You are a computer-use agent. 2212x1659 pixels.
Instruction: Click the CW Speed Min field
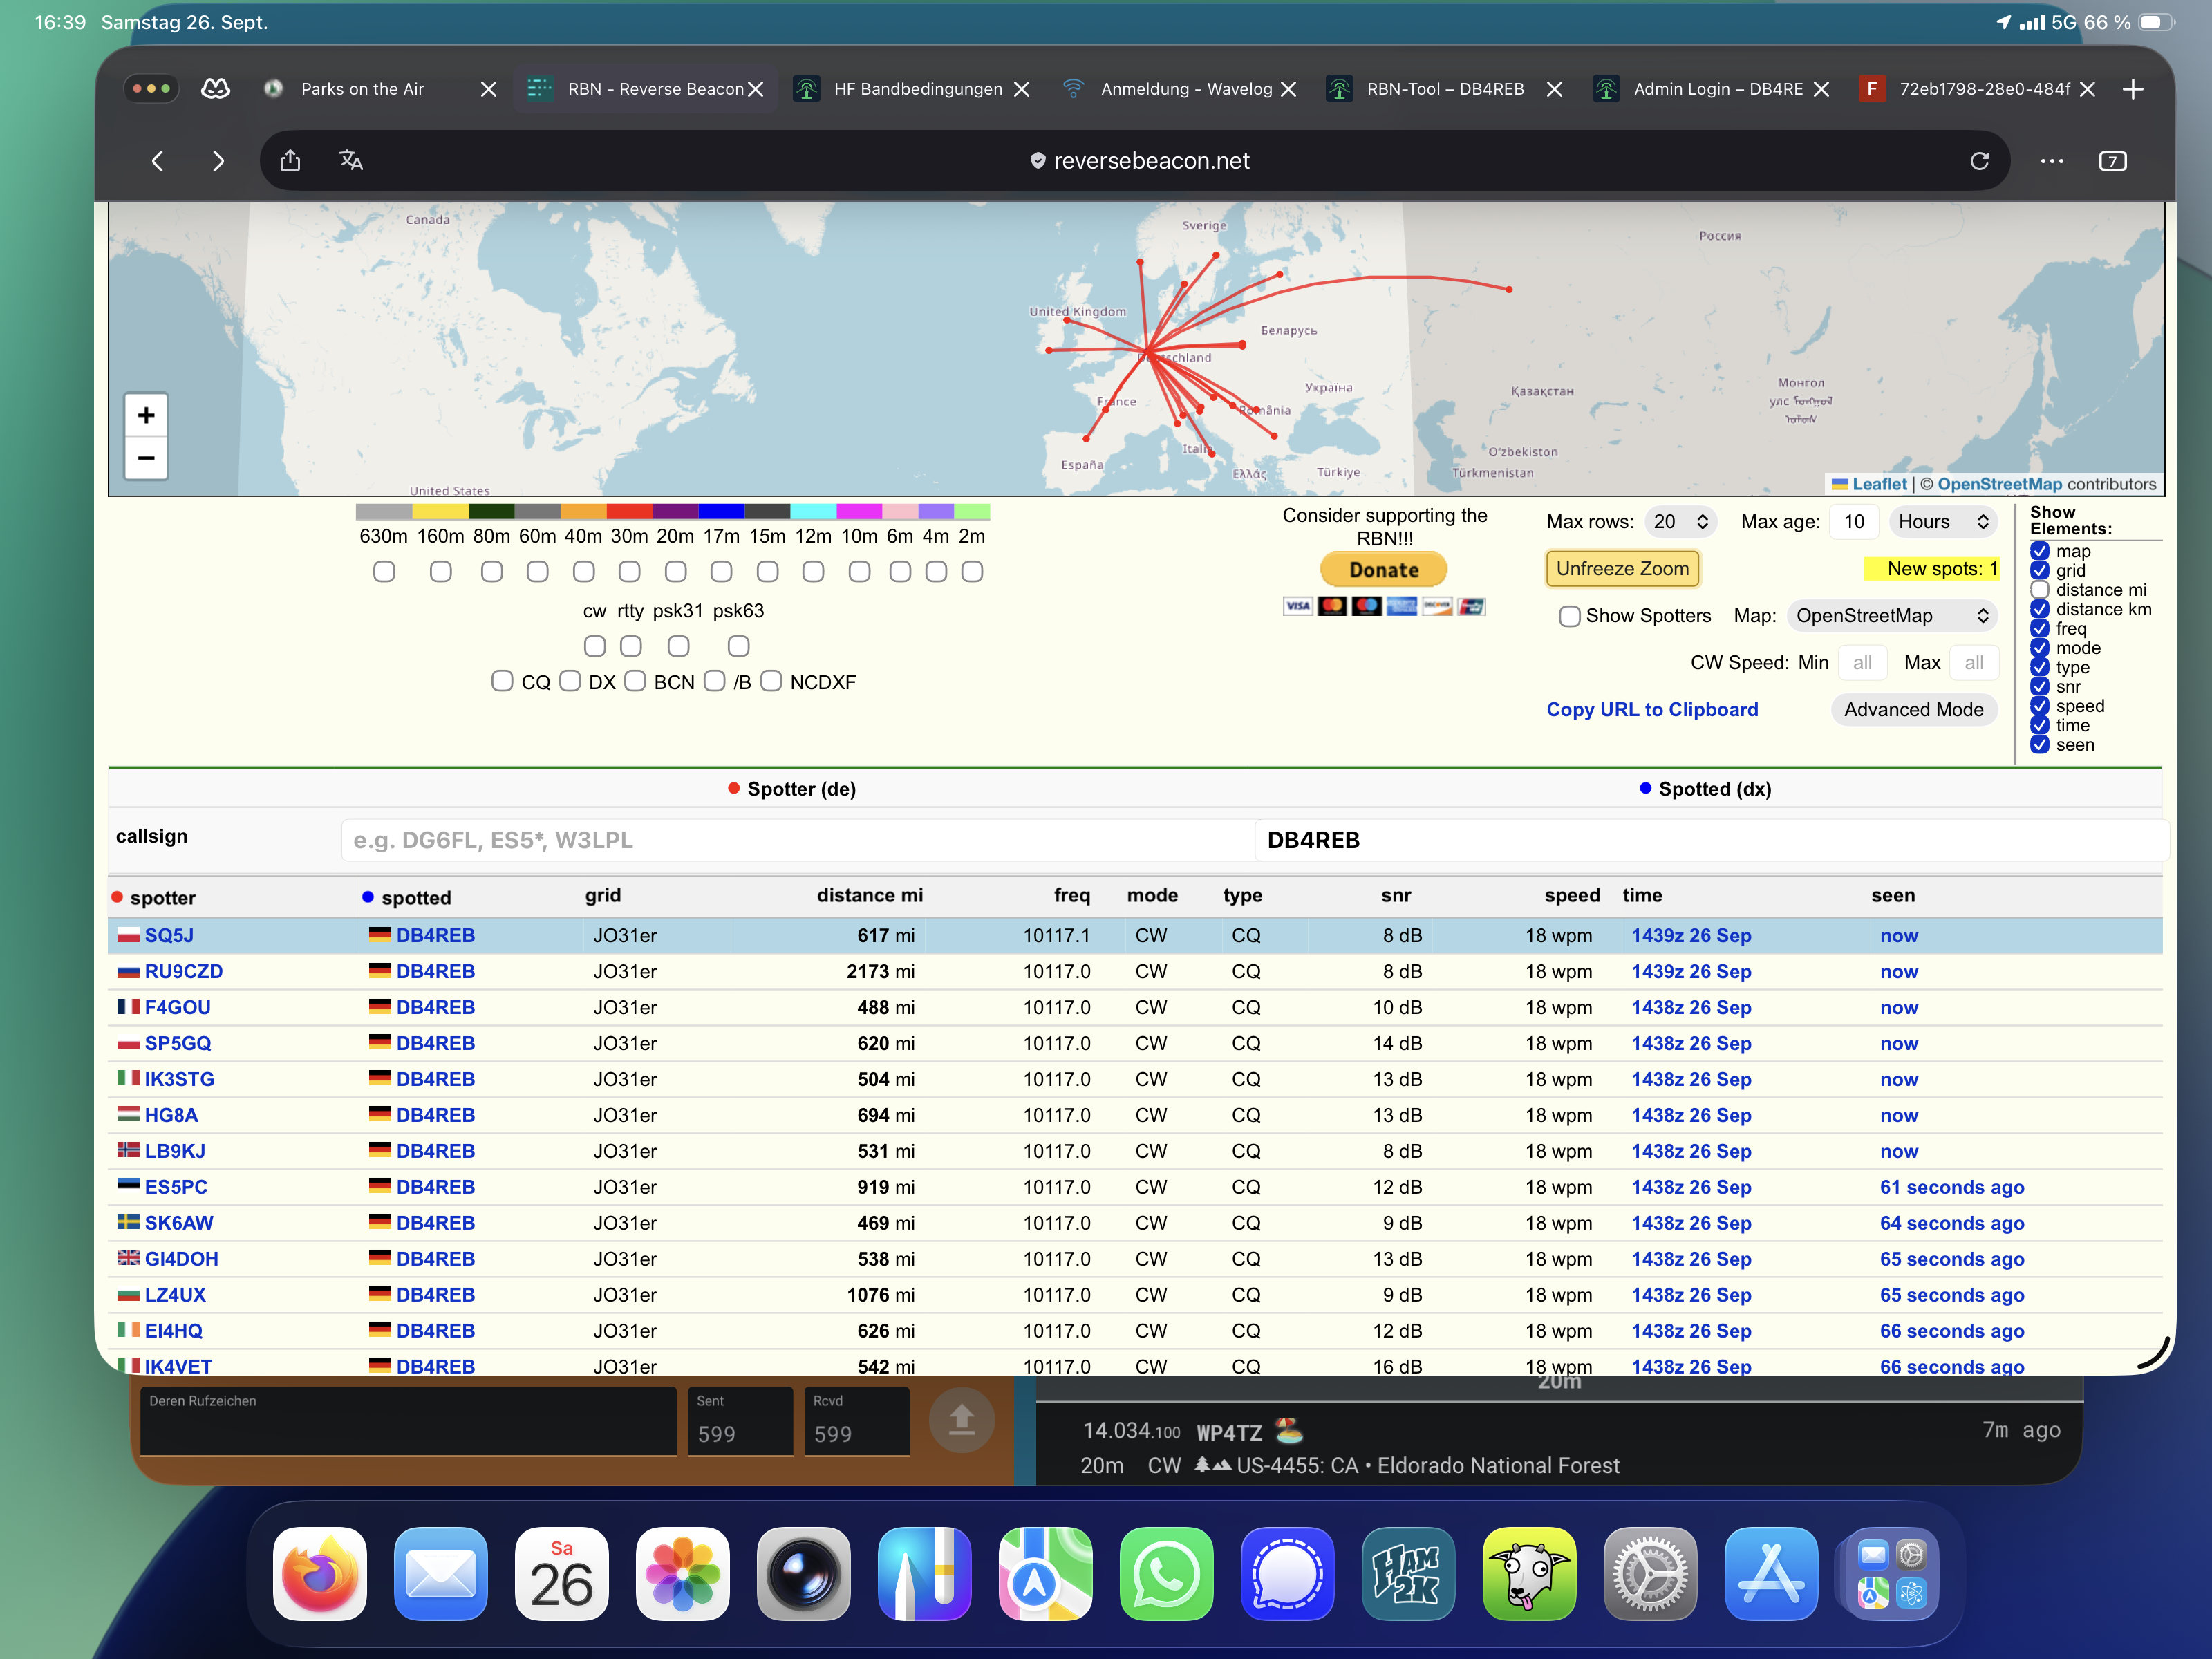1862,662
